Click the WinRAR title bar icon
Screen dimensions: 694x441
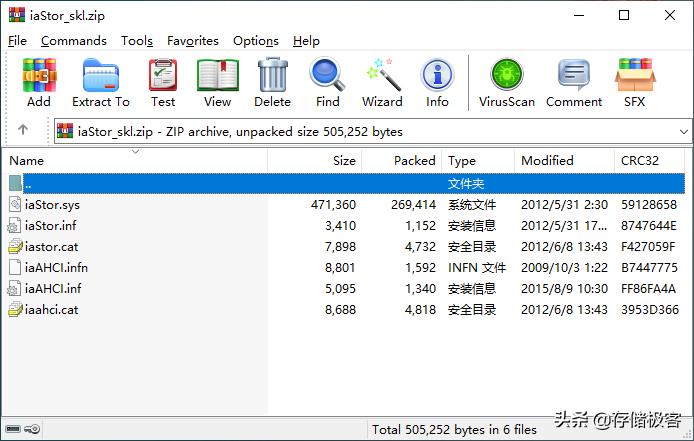pyautogui.click(x=17, y=15)
